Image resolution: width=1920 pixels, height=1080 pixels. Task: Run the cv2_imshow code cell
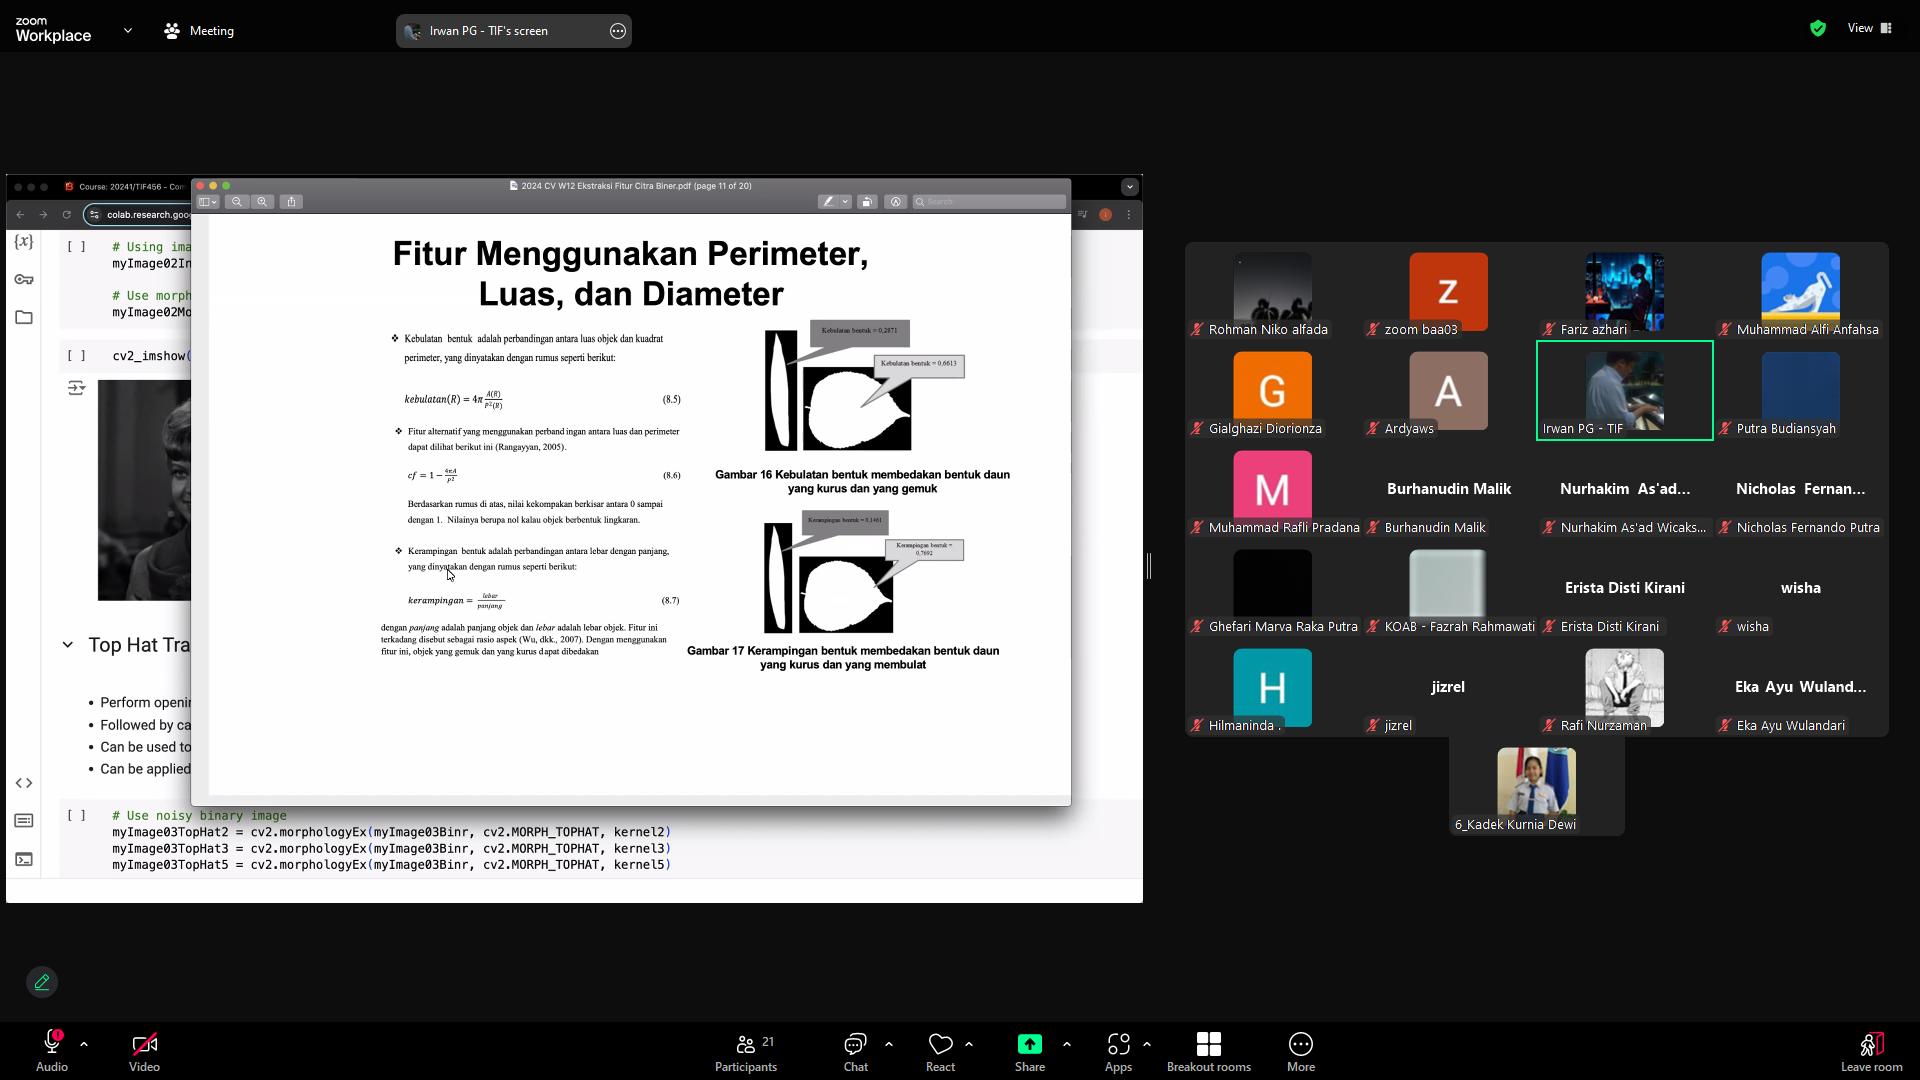click(76, 356)
